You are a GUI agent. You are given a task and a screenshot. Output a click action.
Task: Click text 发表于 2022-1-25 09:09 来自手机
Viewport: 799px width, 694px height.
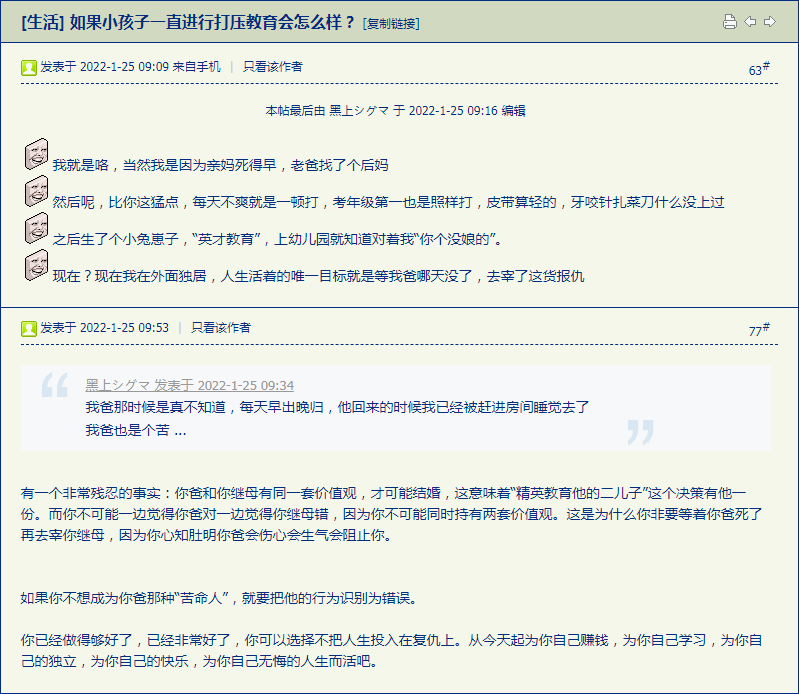(130, 67)
